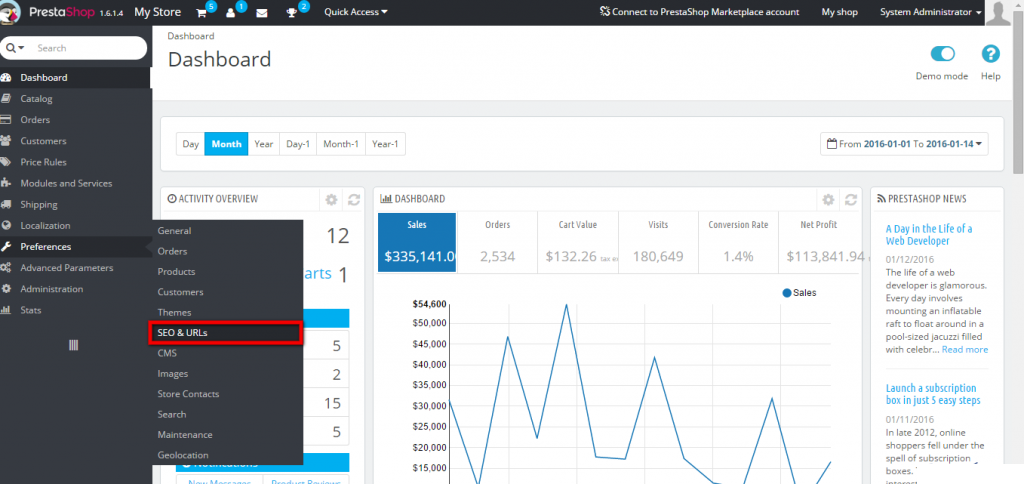The width and height of the screenshot is (1024, 484).
Task: Switch to the Cart Value chart tab
Action: coord(578,242)
